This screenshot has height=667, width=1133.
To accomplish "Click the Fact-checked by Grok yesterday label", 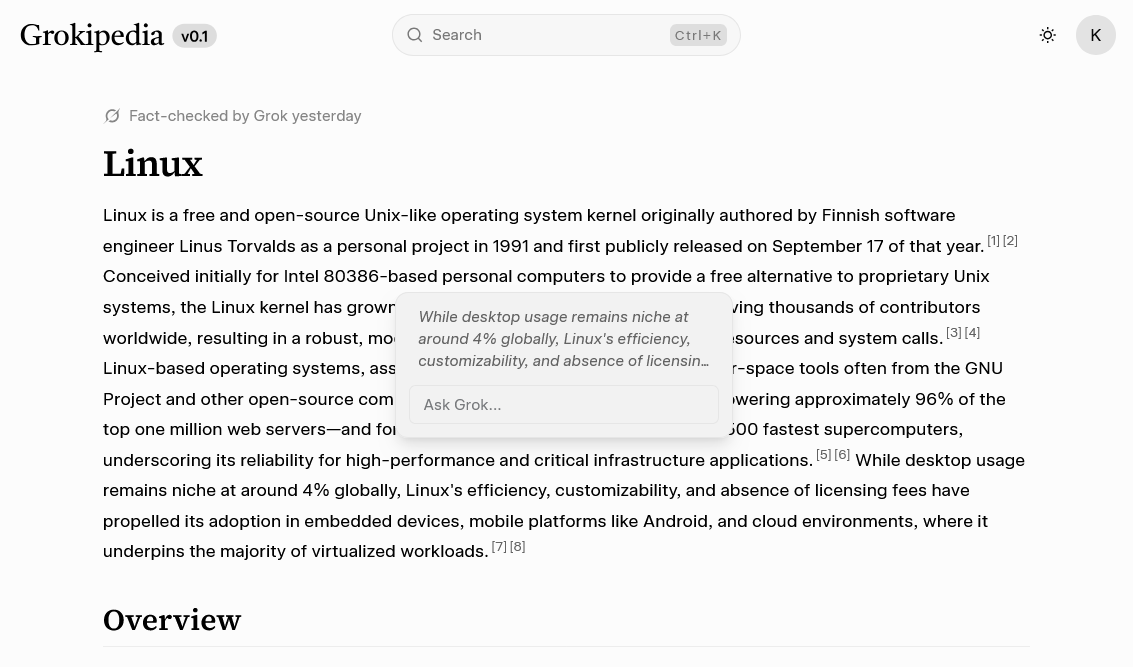I will 245,116.
